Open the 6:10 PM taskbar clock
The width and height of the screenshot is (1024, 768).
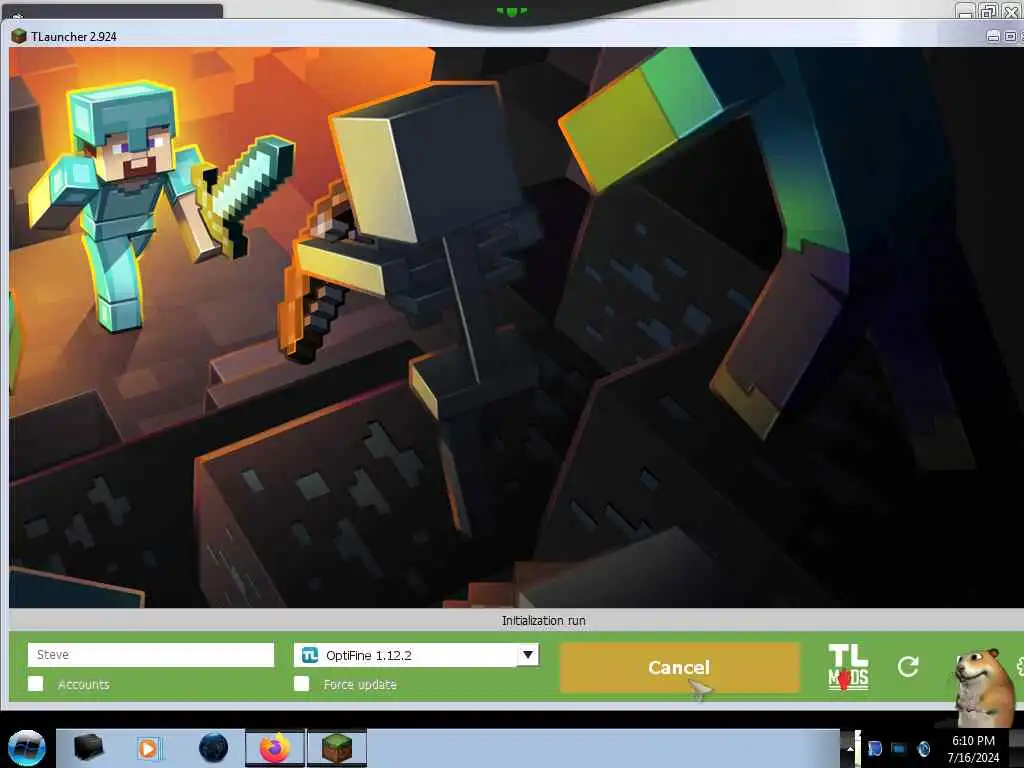(x=973, y=749)
